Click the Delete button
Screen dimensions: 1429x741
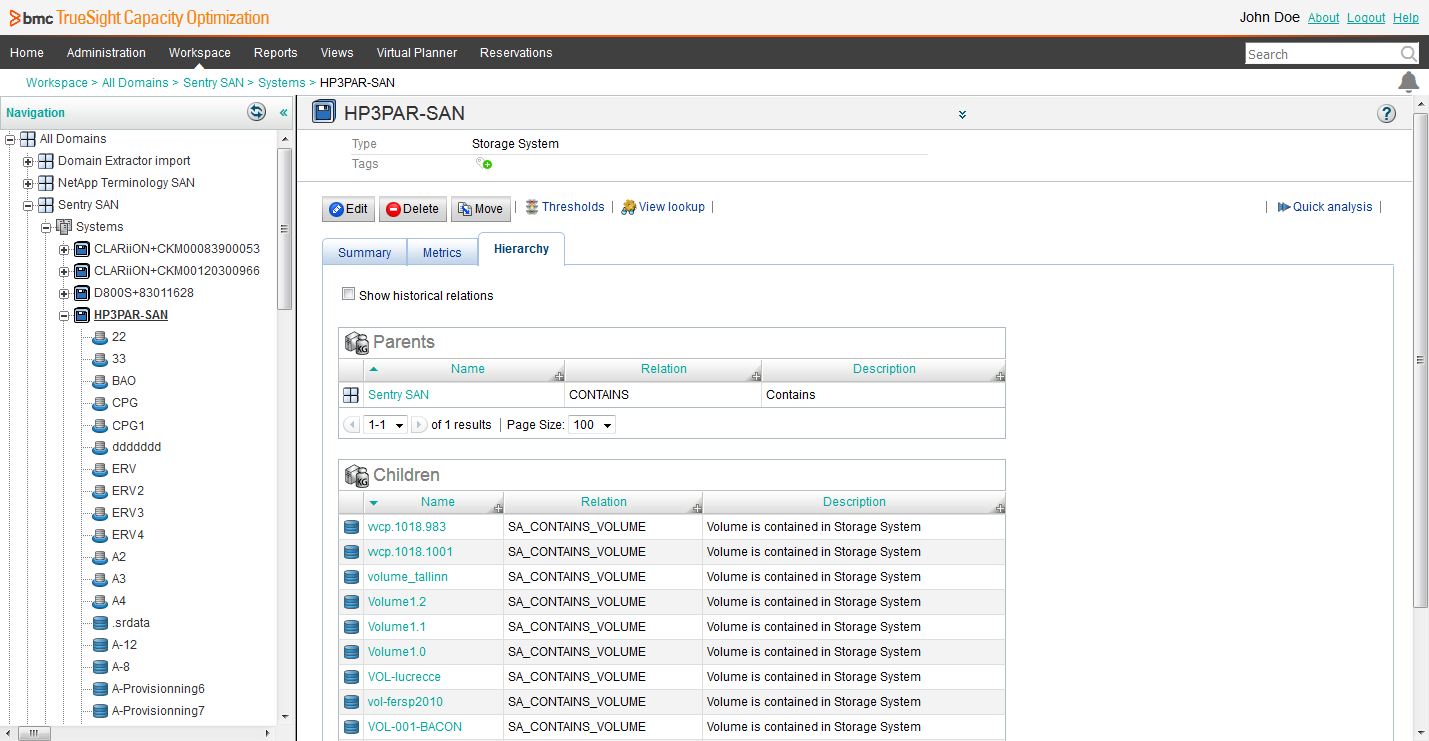(x=413, y=209)
